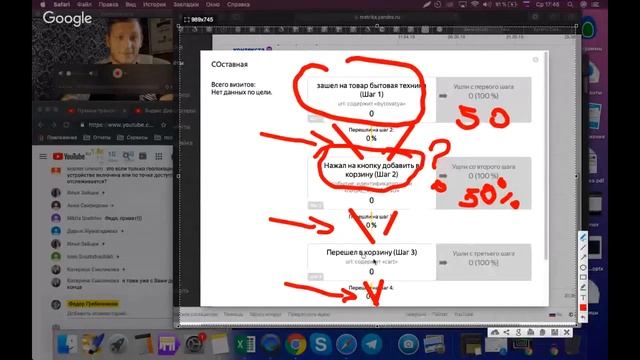The height and width of the screenshot is (360, 640).
Task: Open the Файл menu
Action: click(84, 4)
